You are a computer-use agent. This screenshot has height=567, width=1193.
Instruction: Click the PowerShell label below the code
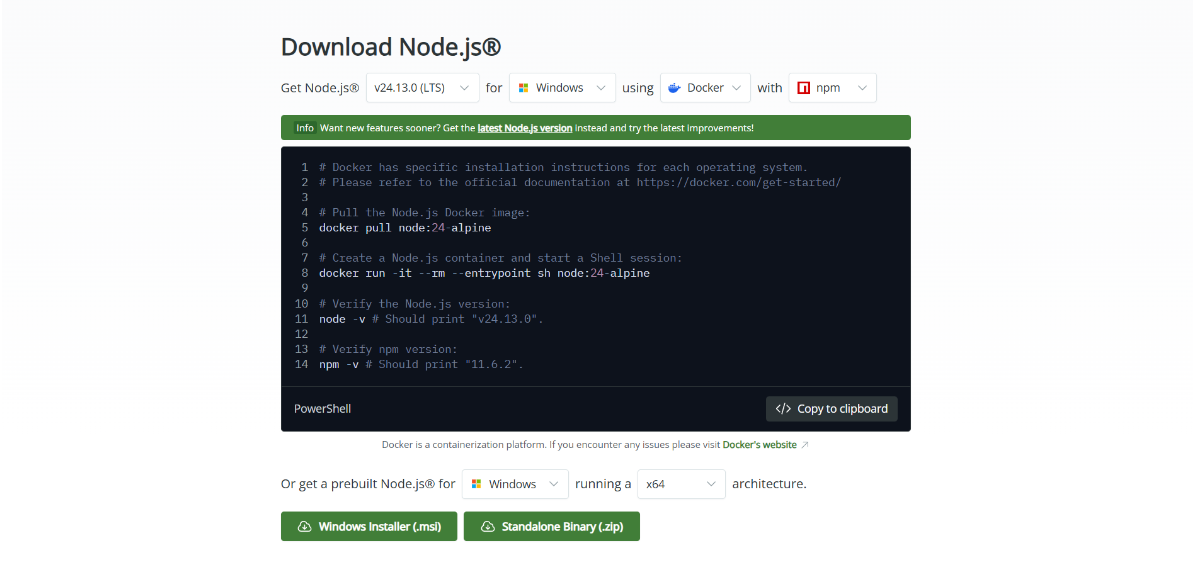(x=323, y=409)
